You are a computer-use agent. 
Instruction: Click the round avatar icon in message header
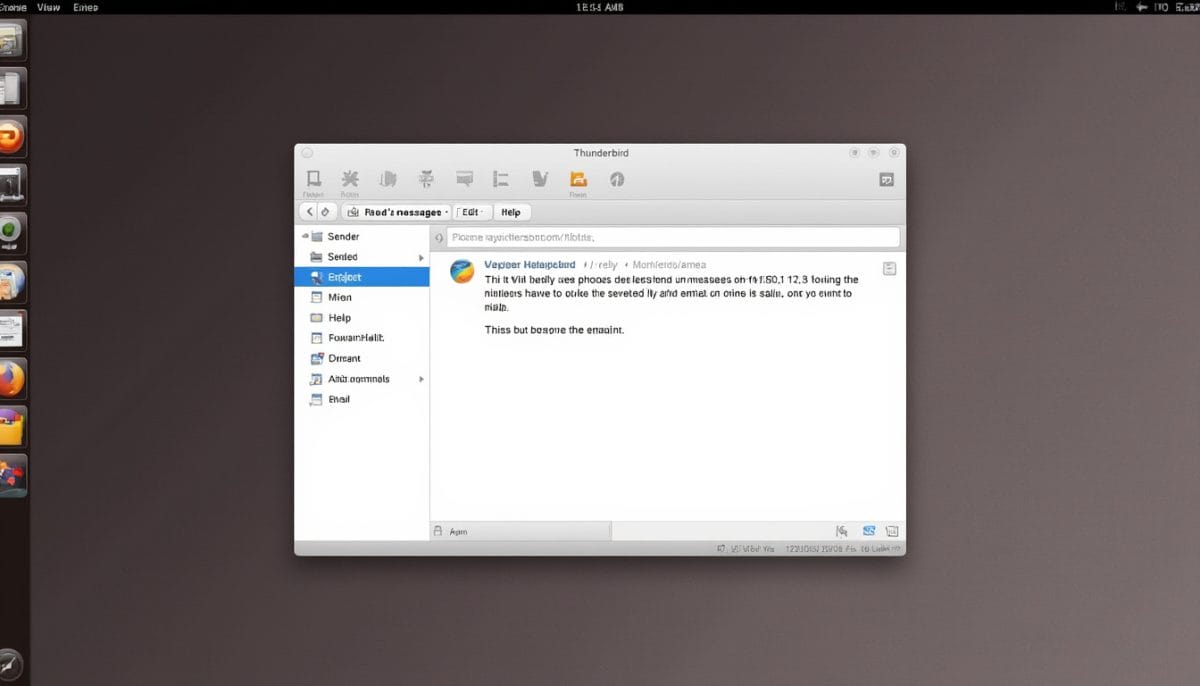tap(461, 271)
